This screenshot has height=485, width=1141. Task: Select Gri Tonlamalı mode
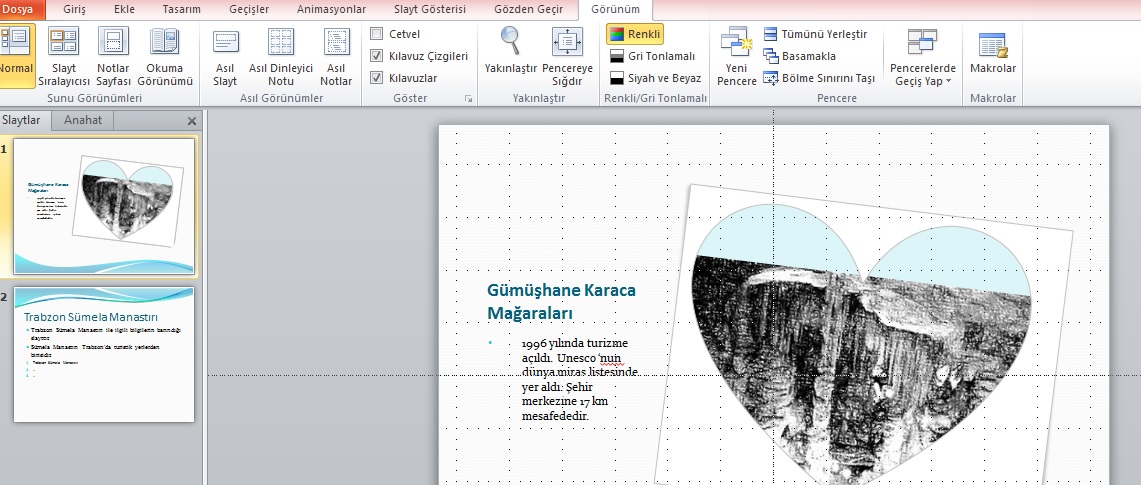tap(653, 56)
